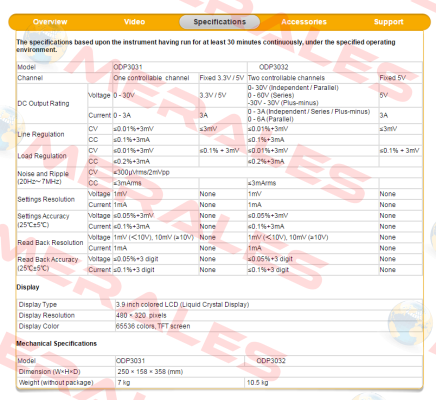Click ODP3032 in mechanical table
Viewport: 436px width, 400px height.
click(271, 361)
